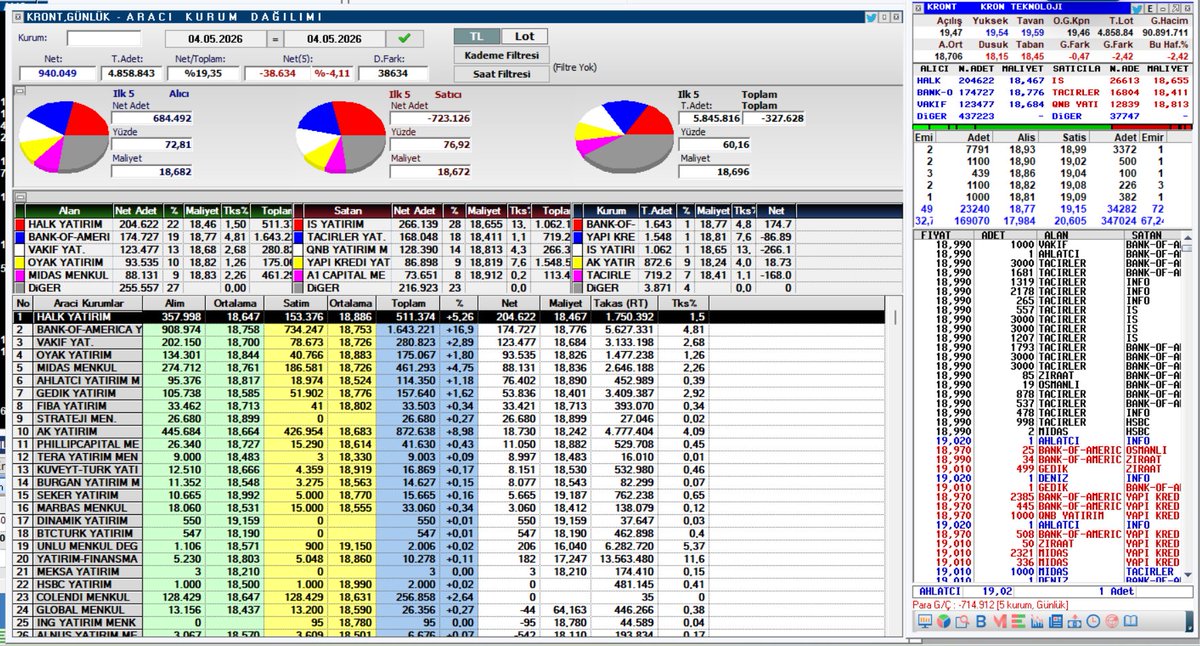Sort by Toplam column header in main table
This screenshot has height=646, width=1200.
(x=411, y=302)
